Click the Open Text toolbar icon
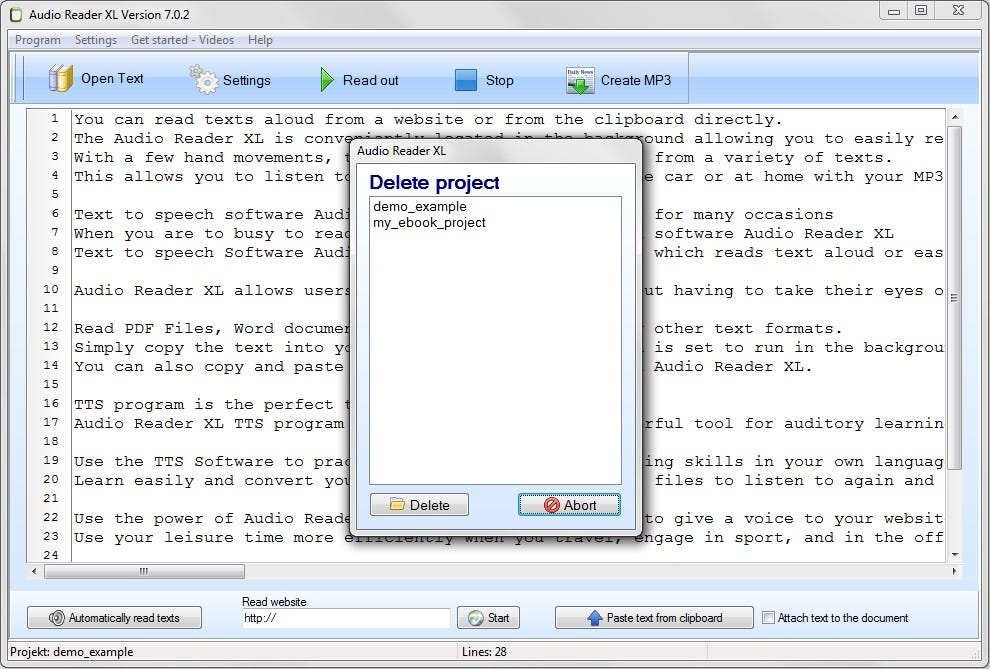Viewport: 990px width, 669px height. (60, 78)
